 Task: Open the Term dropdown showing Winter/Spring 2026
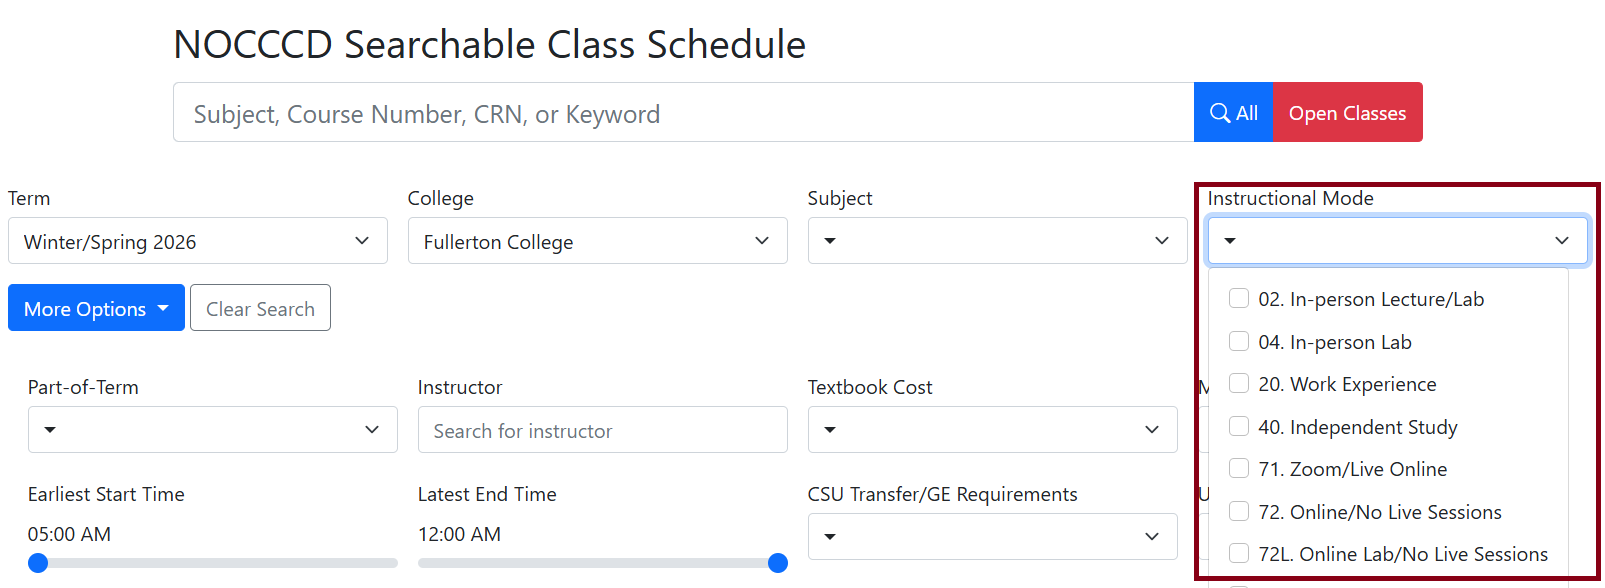coord(197,241)
